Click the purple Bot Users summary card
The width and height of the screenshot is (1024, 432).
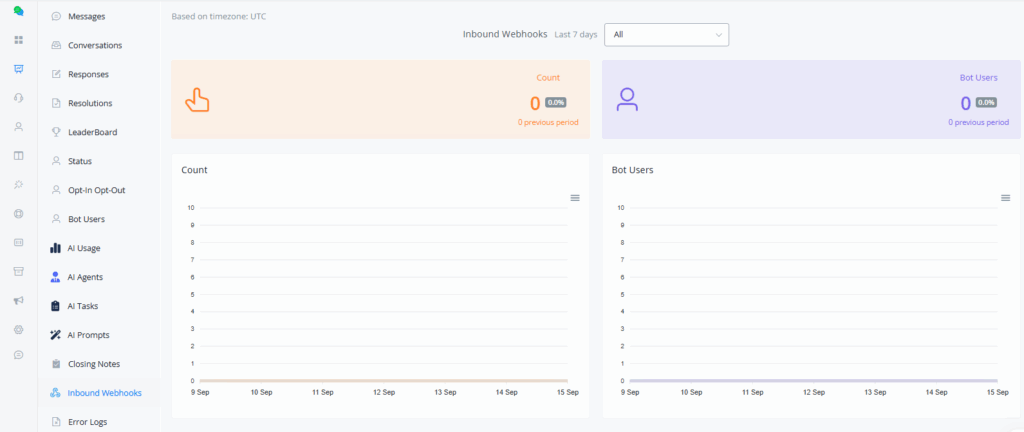pyautogui.click(x=811, y=99)
